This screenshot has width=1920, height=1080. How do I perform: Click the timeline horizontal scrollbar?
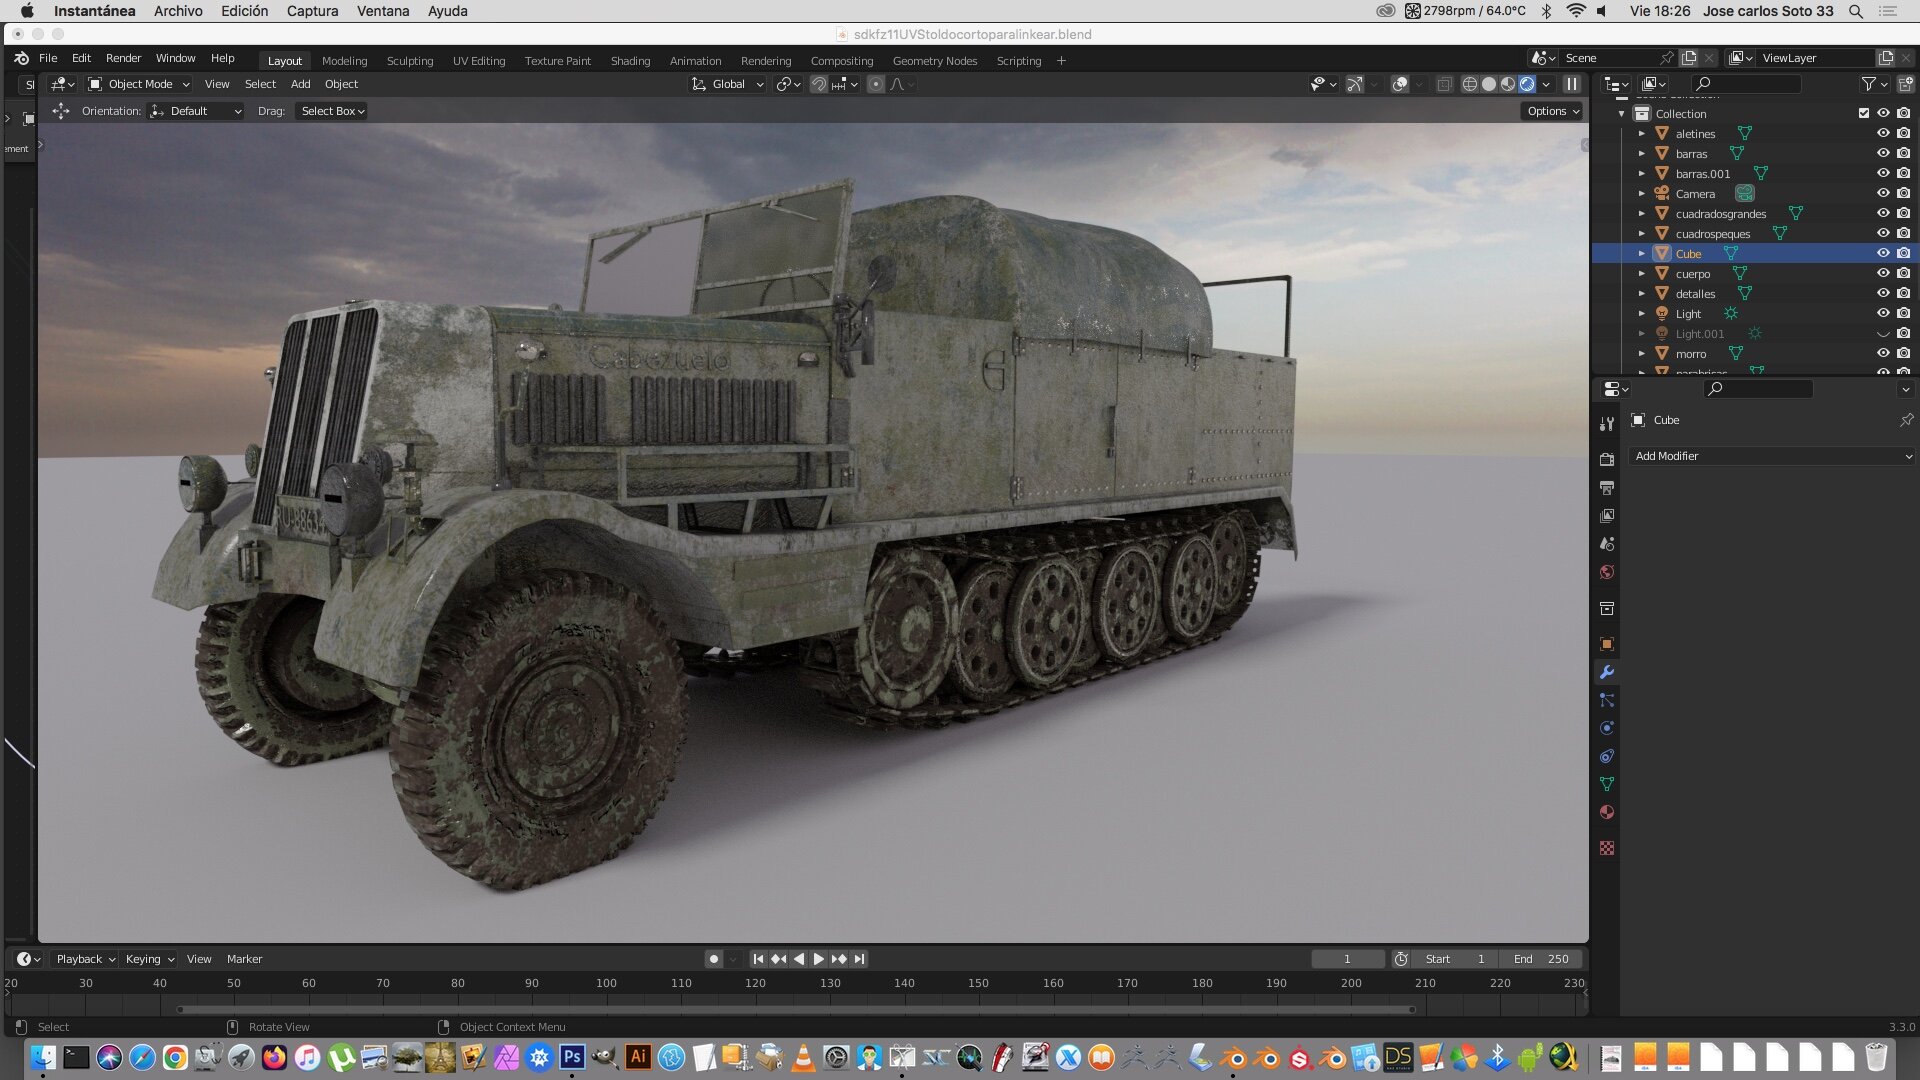(x=796, y=1009)
